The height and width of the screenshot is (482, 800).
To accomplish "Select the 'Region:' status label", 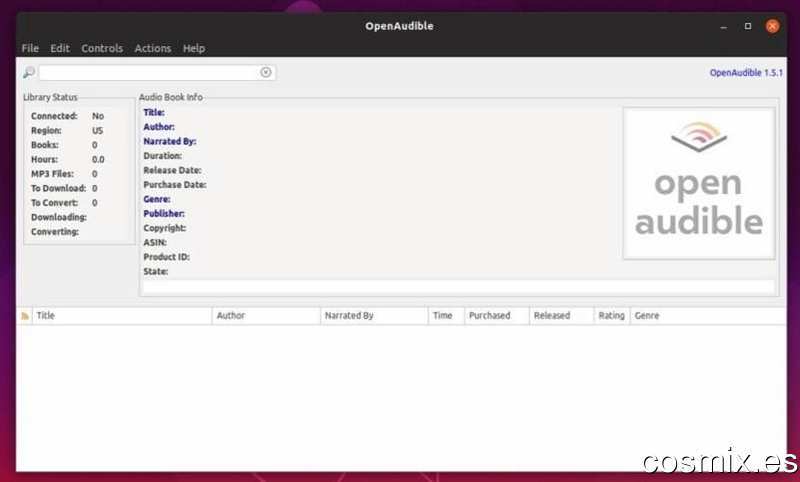I will pyautogui.click(x=46, y=131).
